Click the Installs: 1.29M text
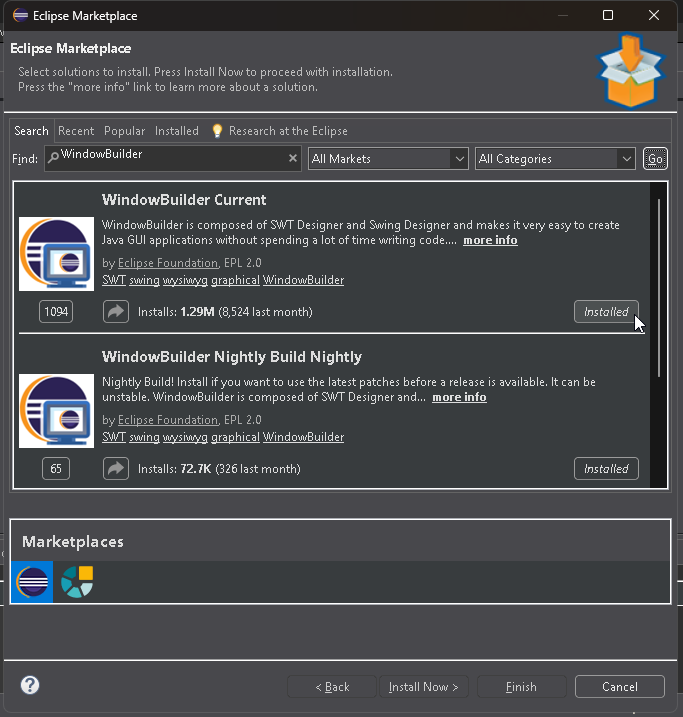 (x=176, y=312)
